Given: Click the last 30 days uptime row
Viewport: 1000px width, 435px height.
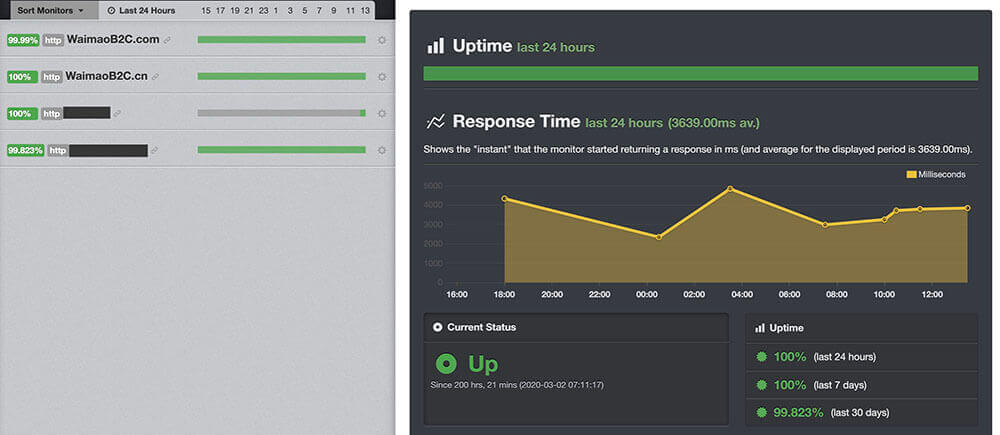Looking at the screenshot, I should pyautogui.click(x=861, y=412).
